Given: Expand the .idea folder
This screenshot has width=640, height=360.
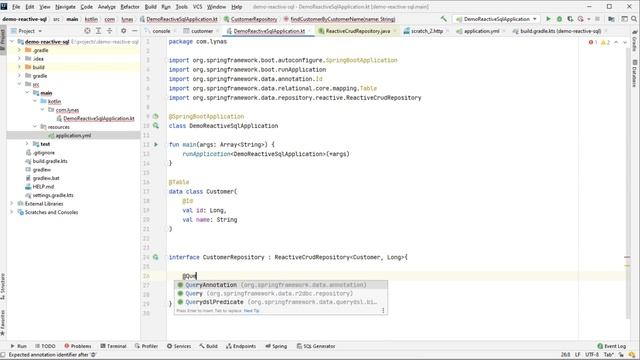Looking at the screenshot, I should coord(19,59).
